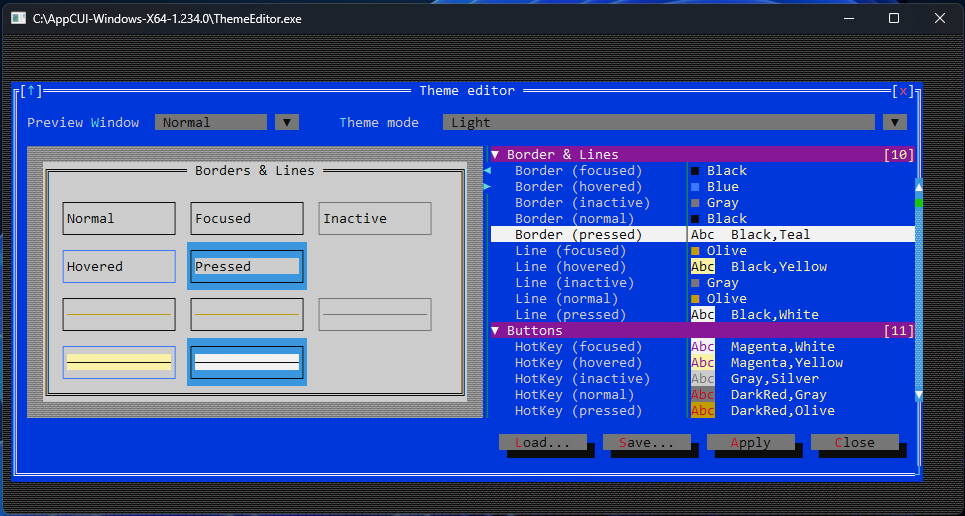Click the up-arrow maximize icon in Theme editor title
The width and height of the screenshot is (965, 516).
pos(31,91)
